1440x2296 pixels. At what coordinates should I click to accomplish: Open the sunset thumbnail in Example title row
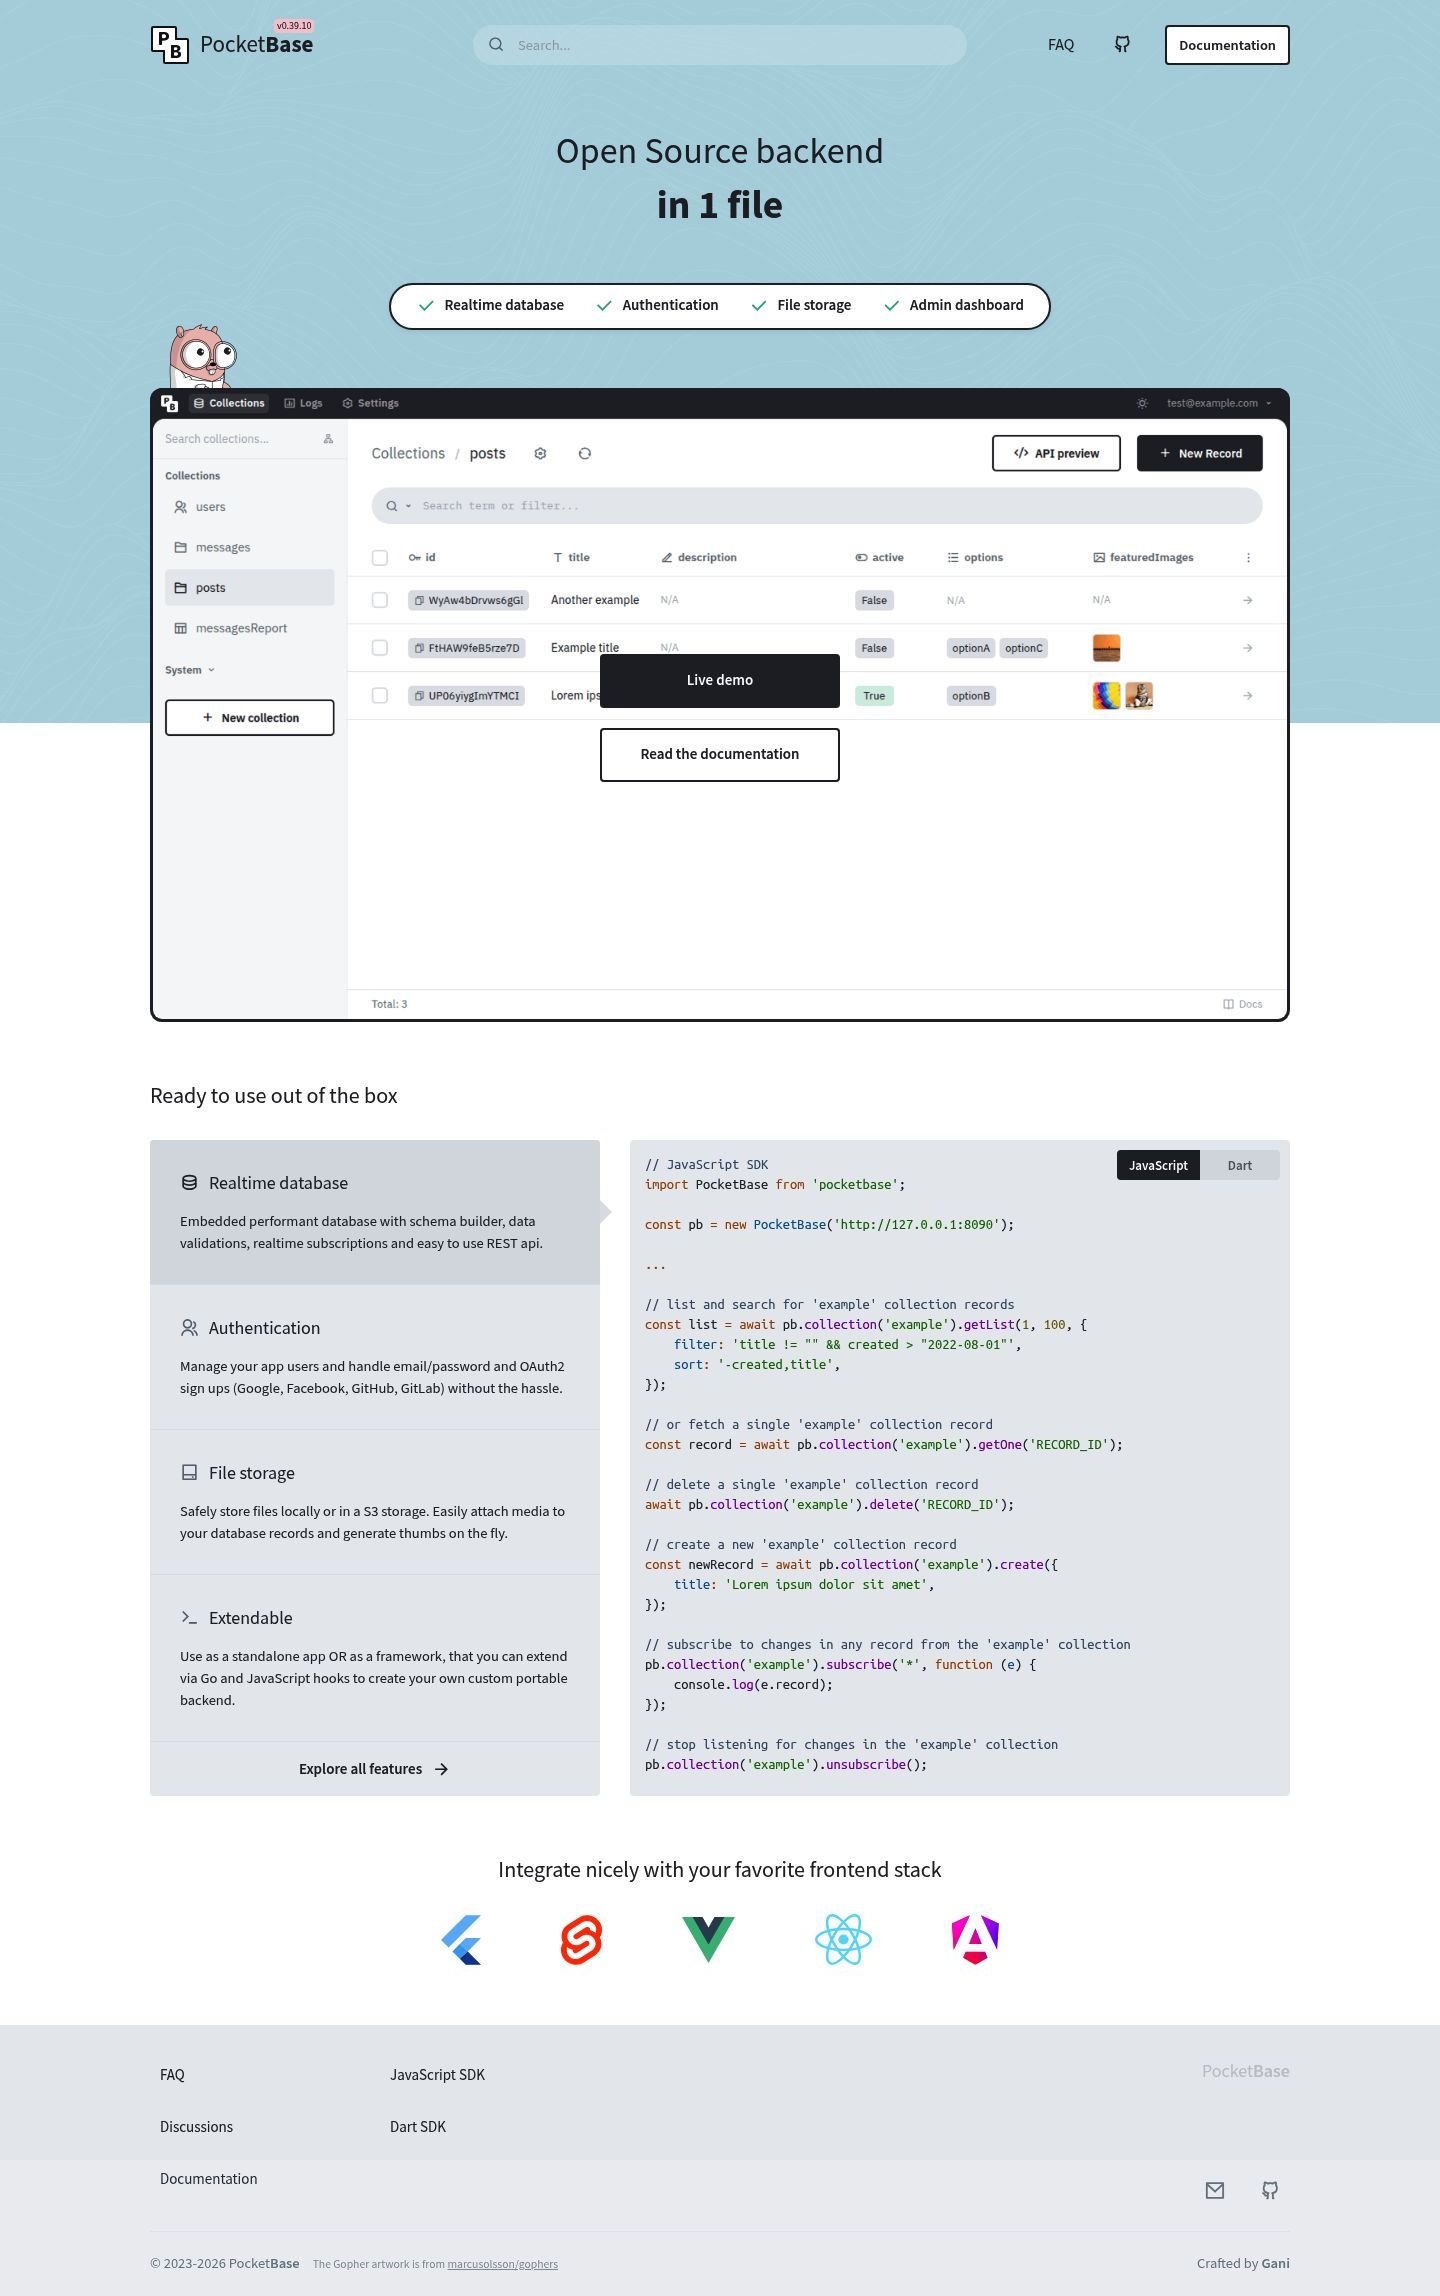click(x=1106, y=648)
